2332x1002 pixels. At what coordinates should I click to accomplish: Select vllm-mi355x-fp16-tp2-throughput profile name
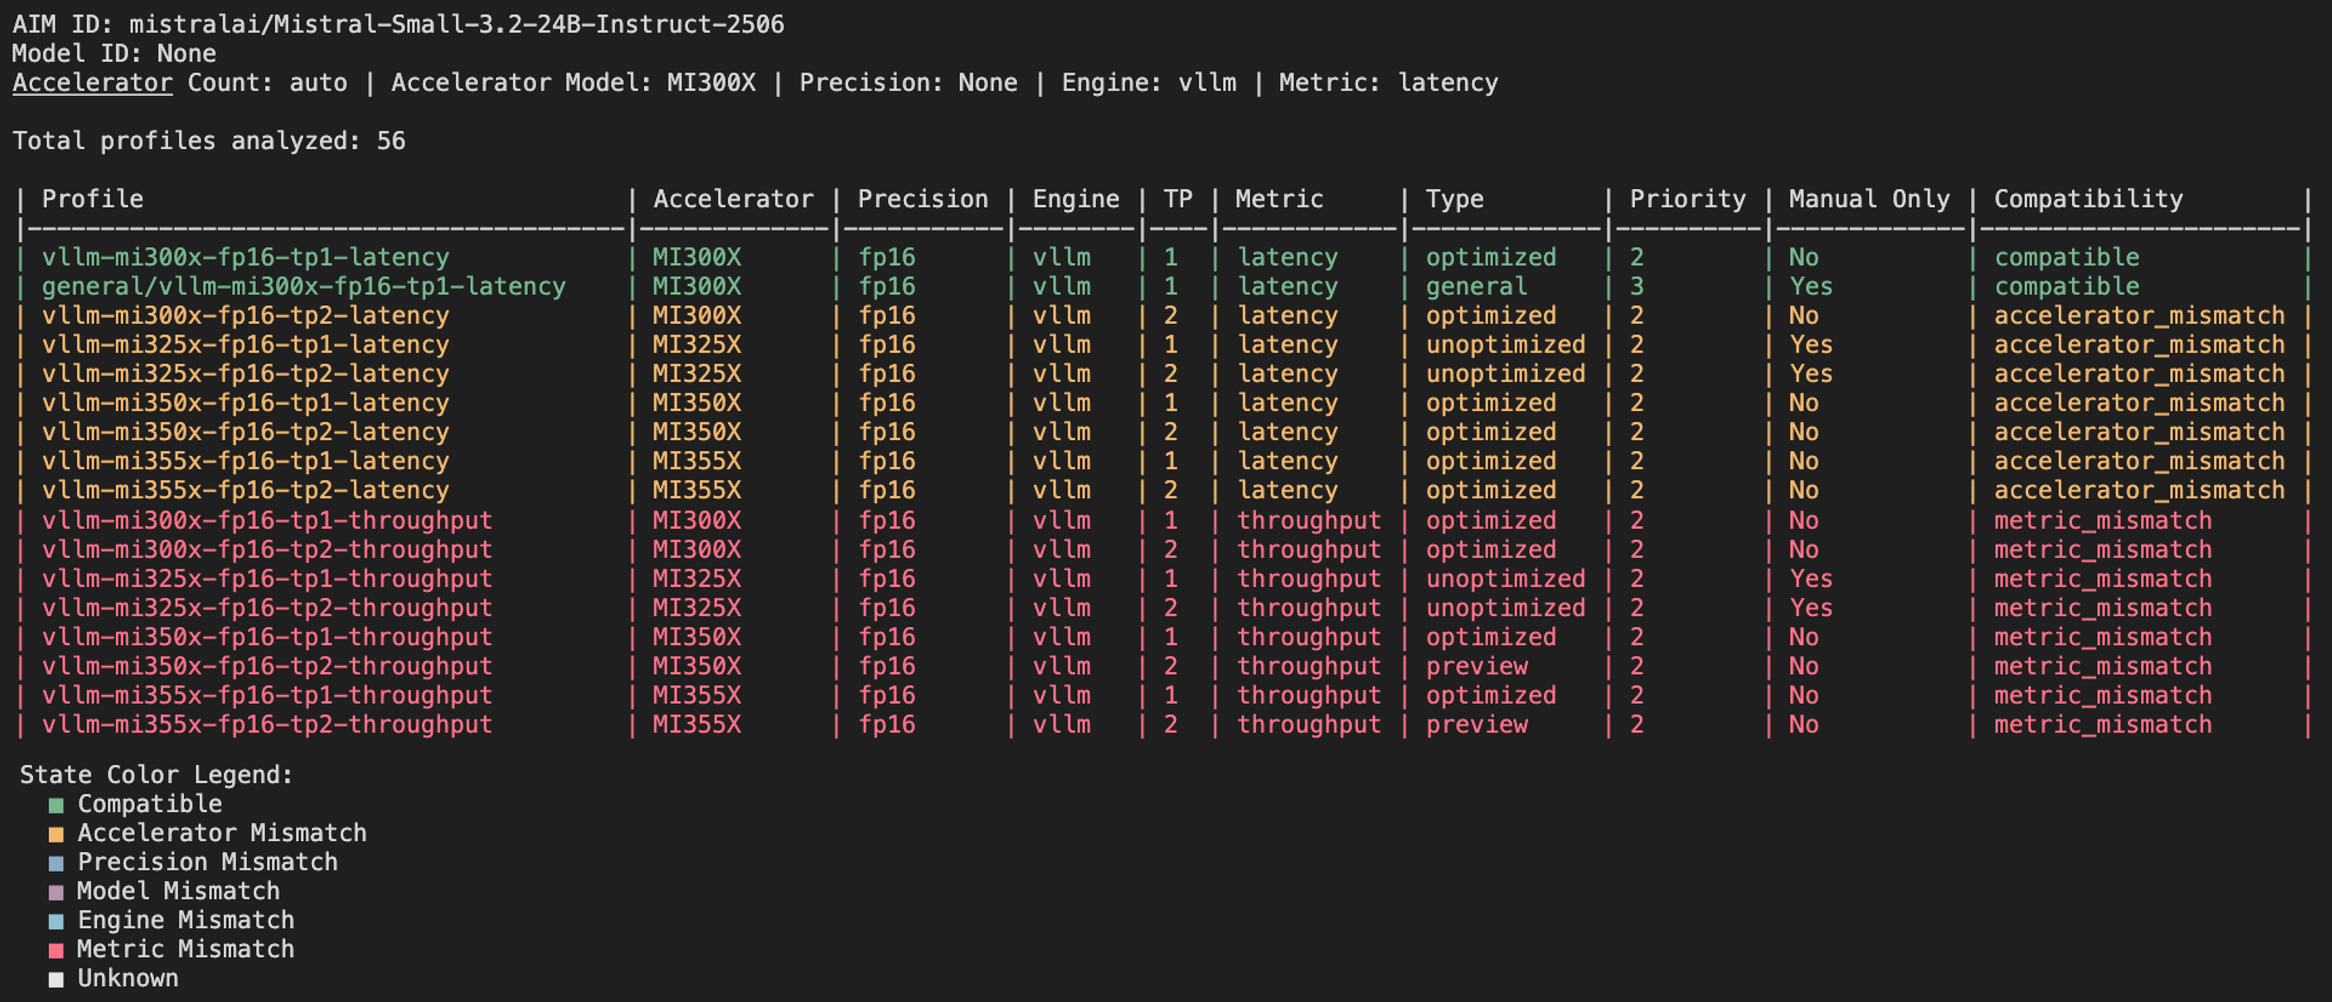267,724
